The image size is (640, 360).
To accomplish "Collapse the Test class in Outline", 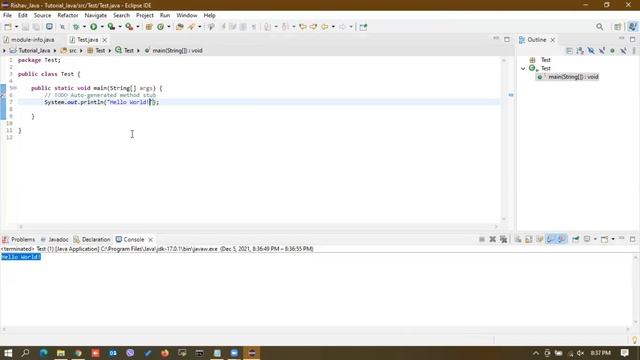I will pyautogui.click(x=523, y=69).
